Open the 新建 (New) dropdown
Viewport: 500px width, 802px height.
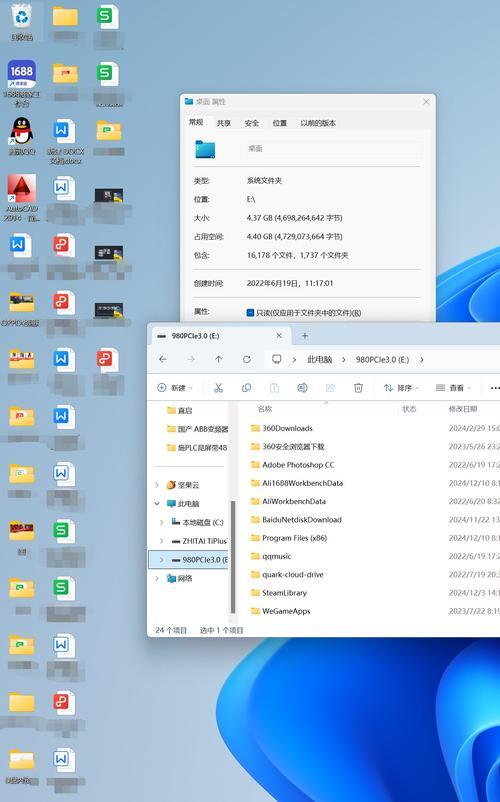[175, 388]
